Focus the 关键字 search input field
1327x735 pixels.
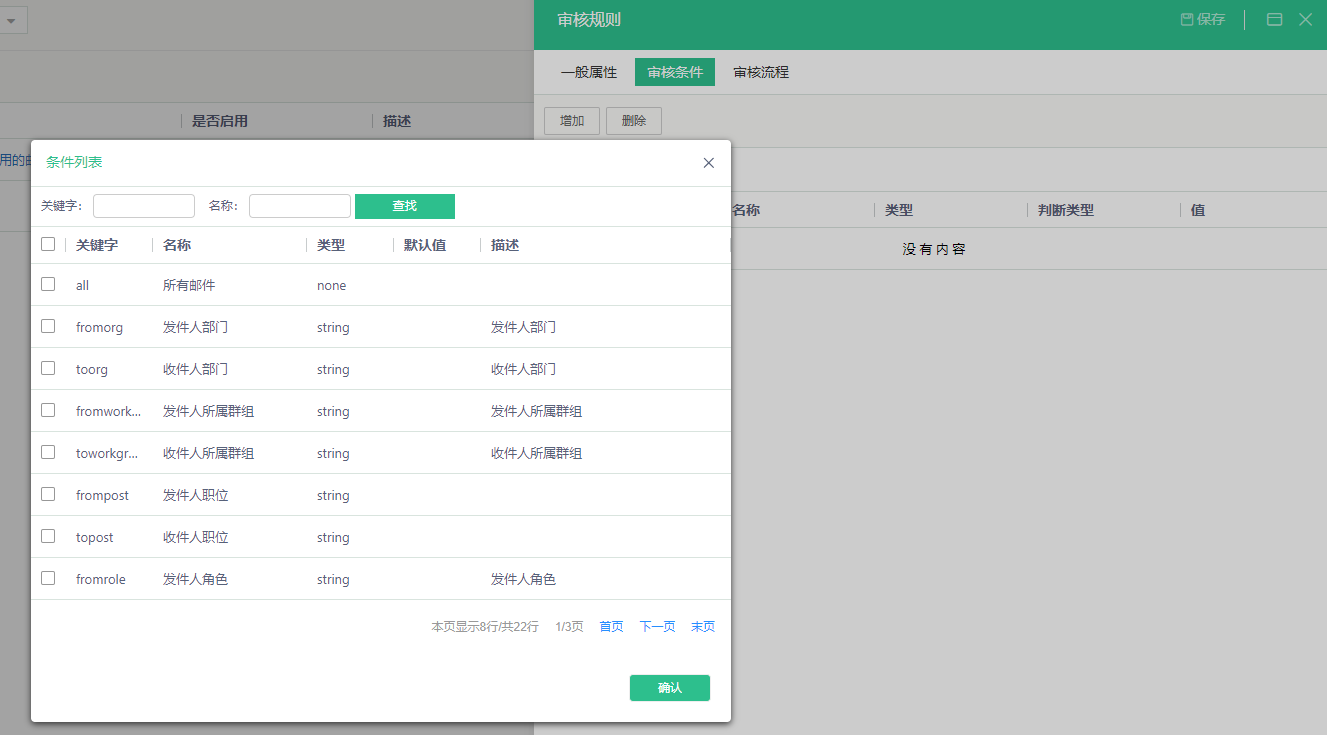point(144,206)
